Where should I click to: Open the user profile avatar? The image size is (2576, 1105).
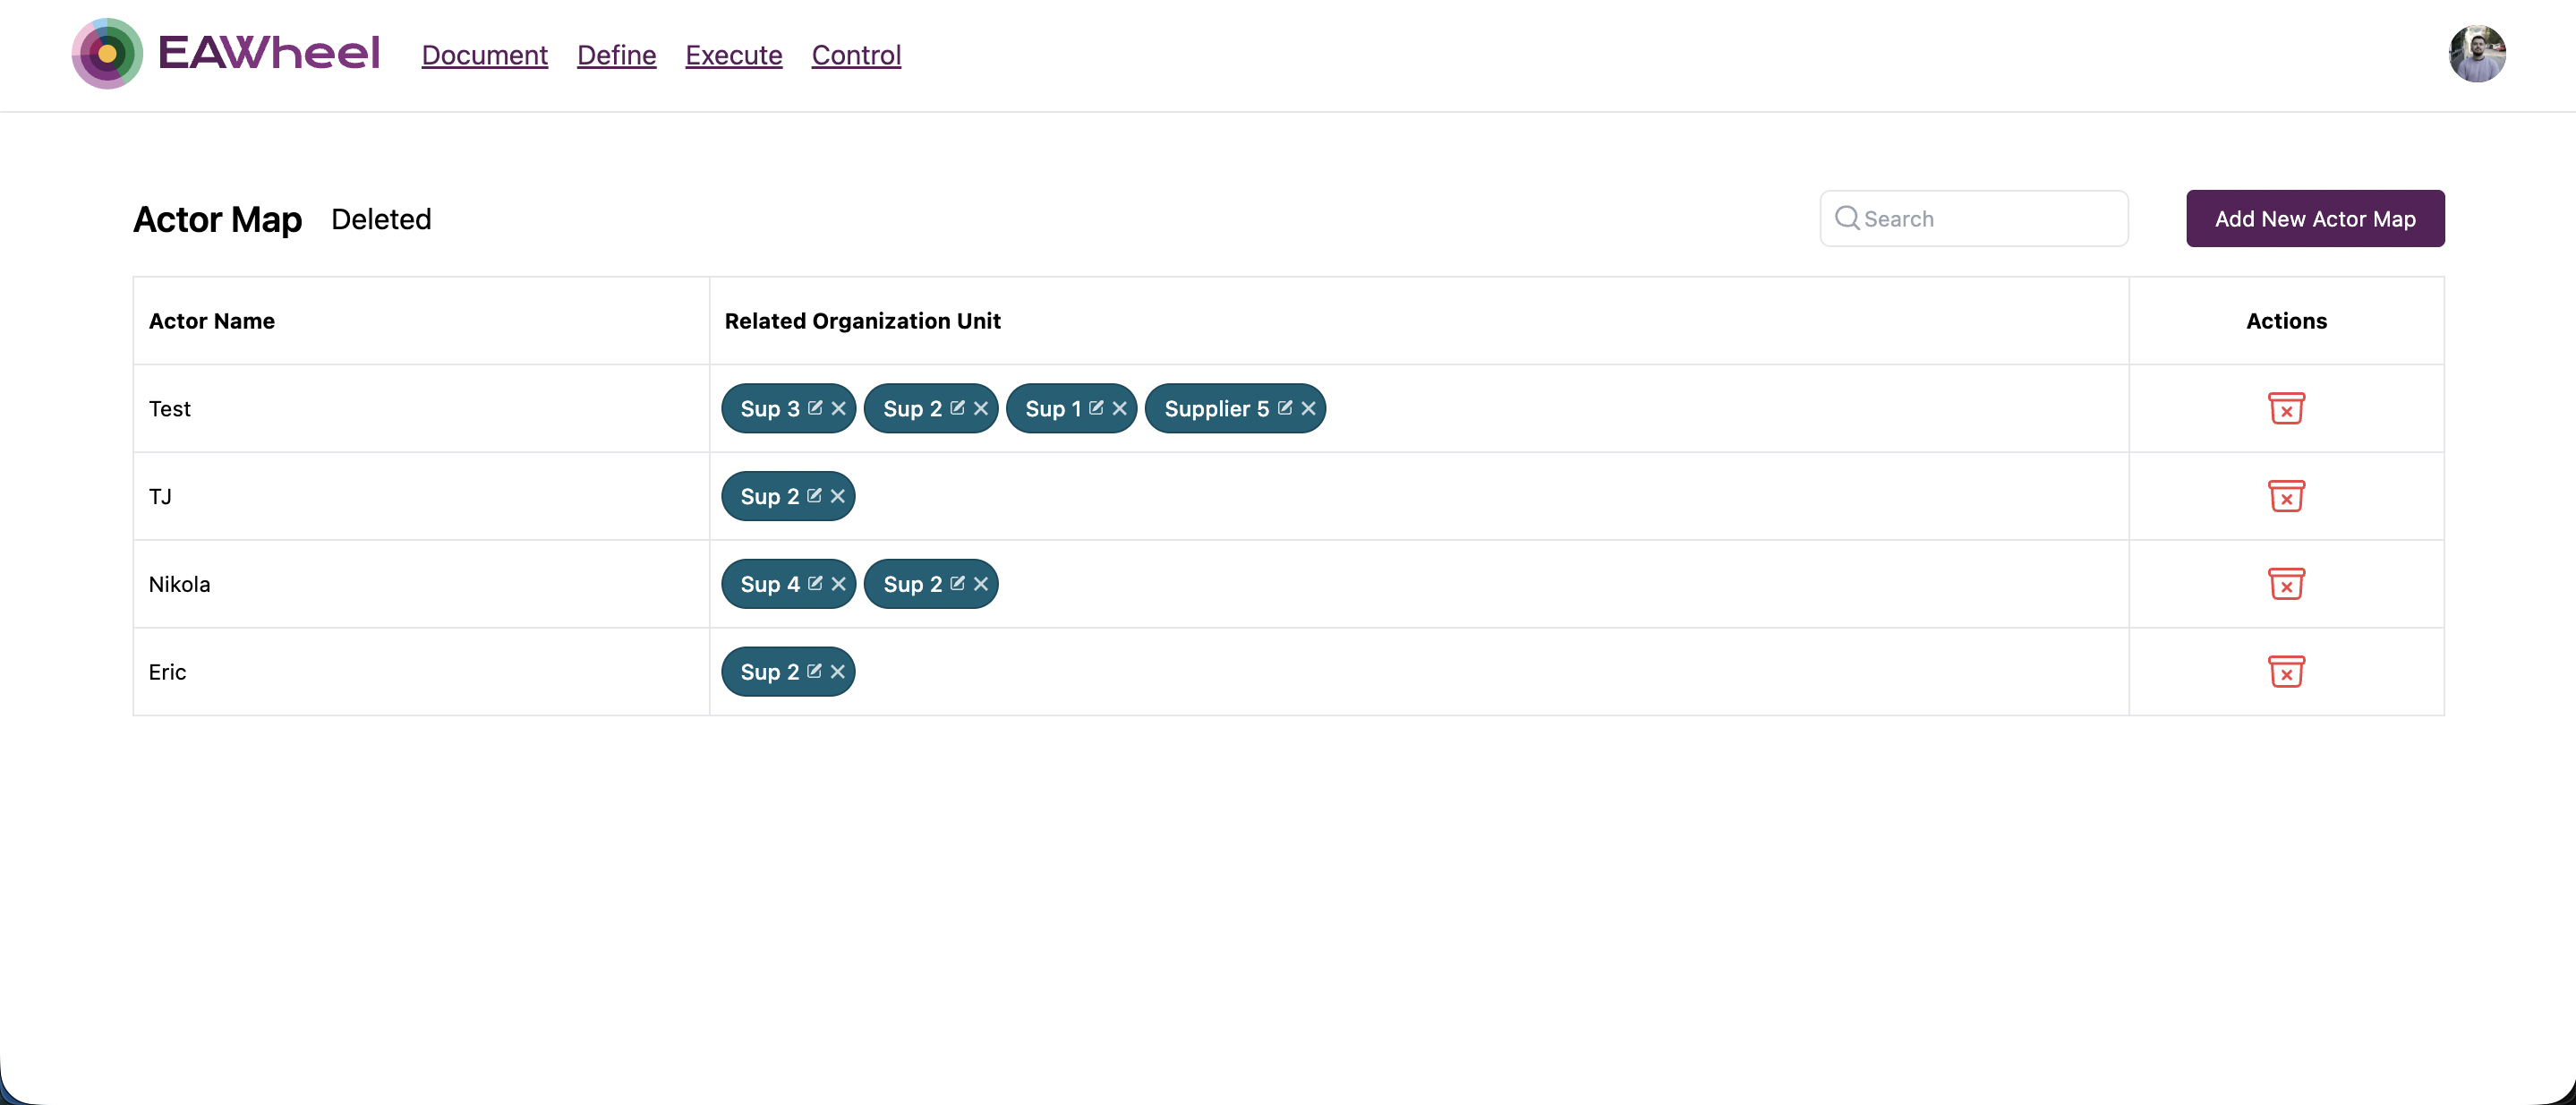click(2477, 54)
